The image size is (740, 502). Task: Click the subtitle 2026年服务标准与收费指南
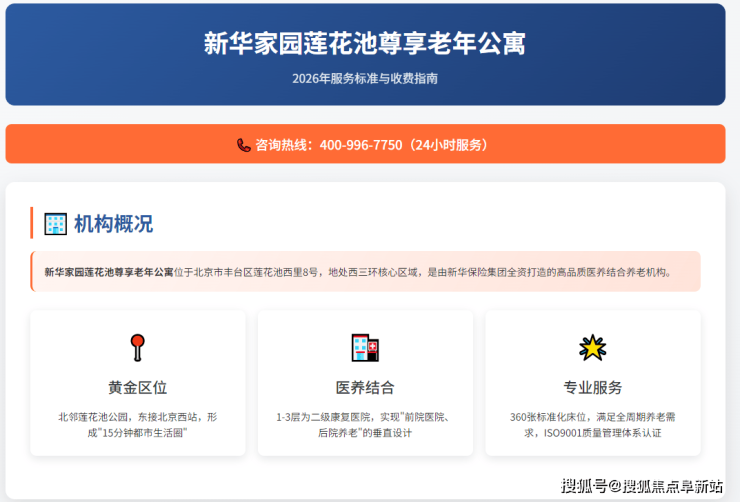365,78
